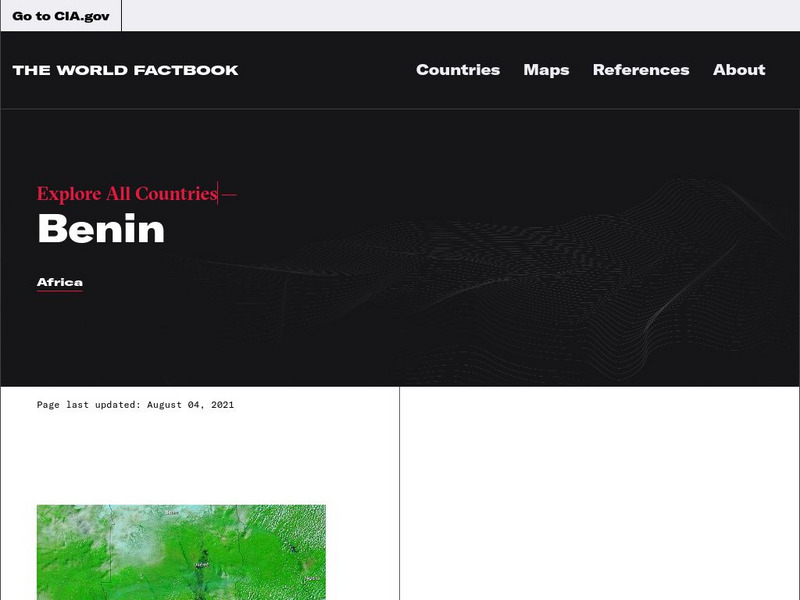This screenshot has height=600, width=800.
Task: Open the homepage via THE WORLD FACTBOOK logo
Action: pos(125,70)
